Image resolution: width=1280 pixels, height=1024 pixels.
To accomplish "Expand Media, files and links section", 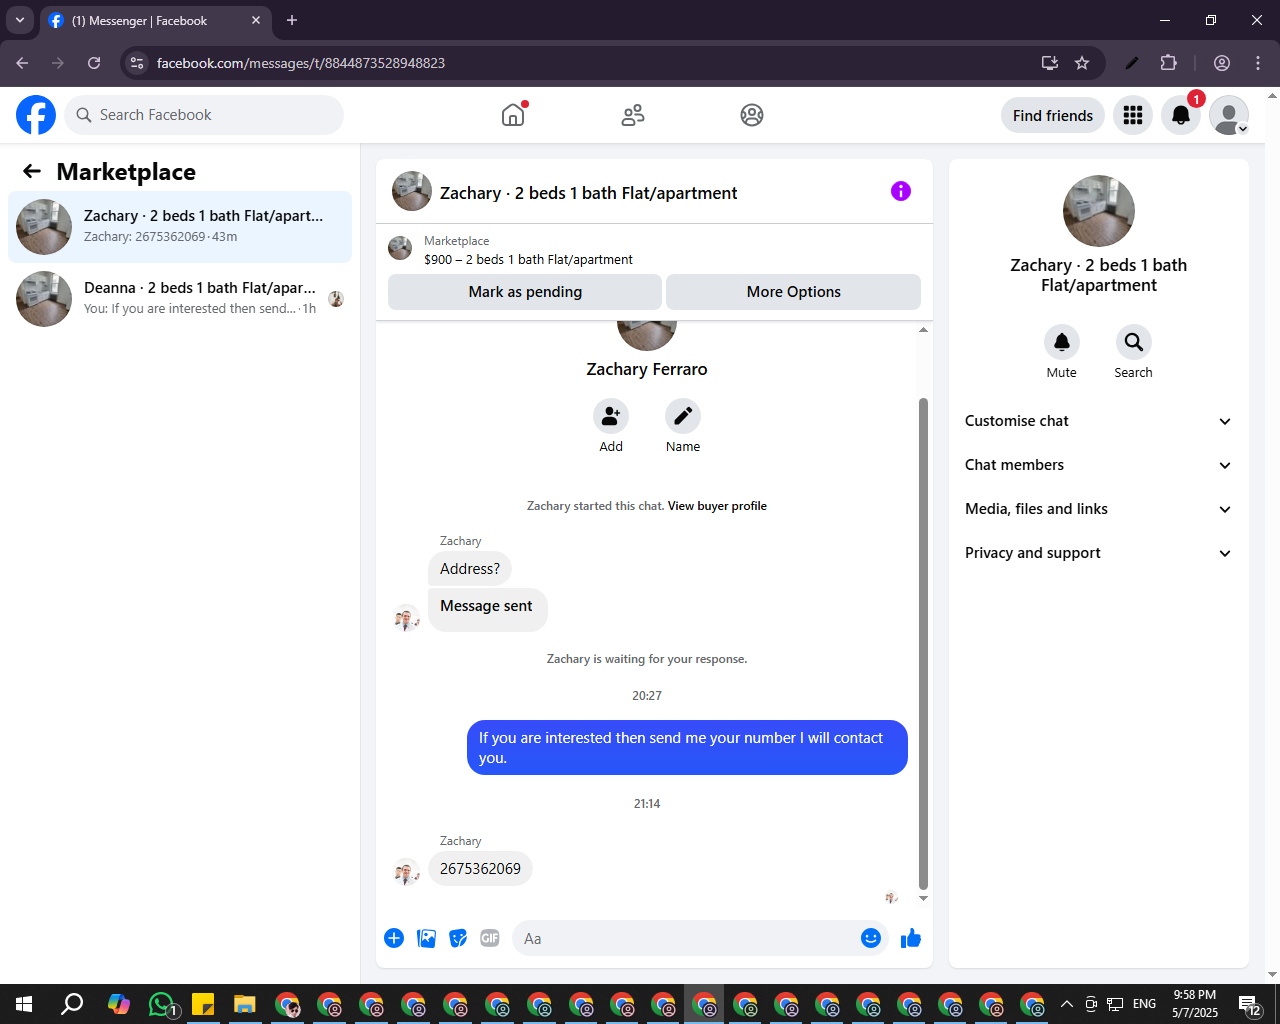I will coord(1099,509).
